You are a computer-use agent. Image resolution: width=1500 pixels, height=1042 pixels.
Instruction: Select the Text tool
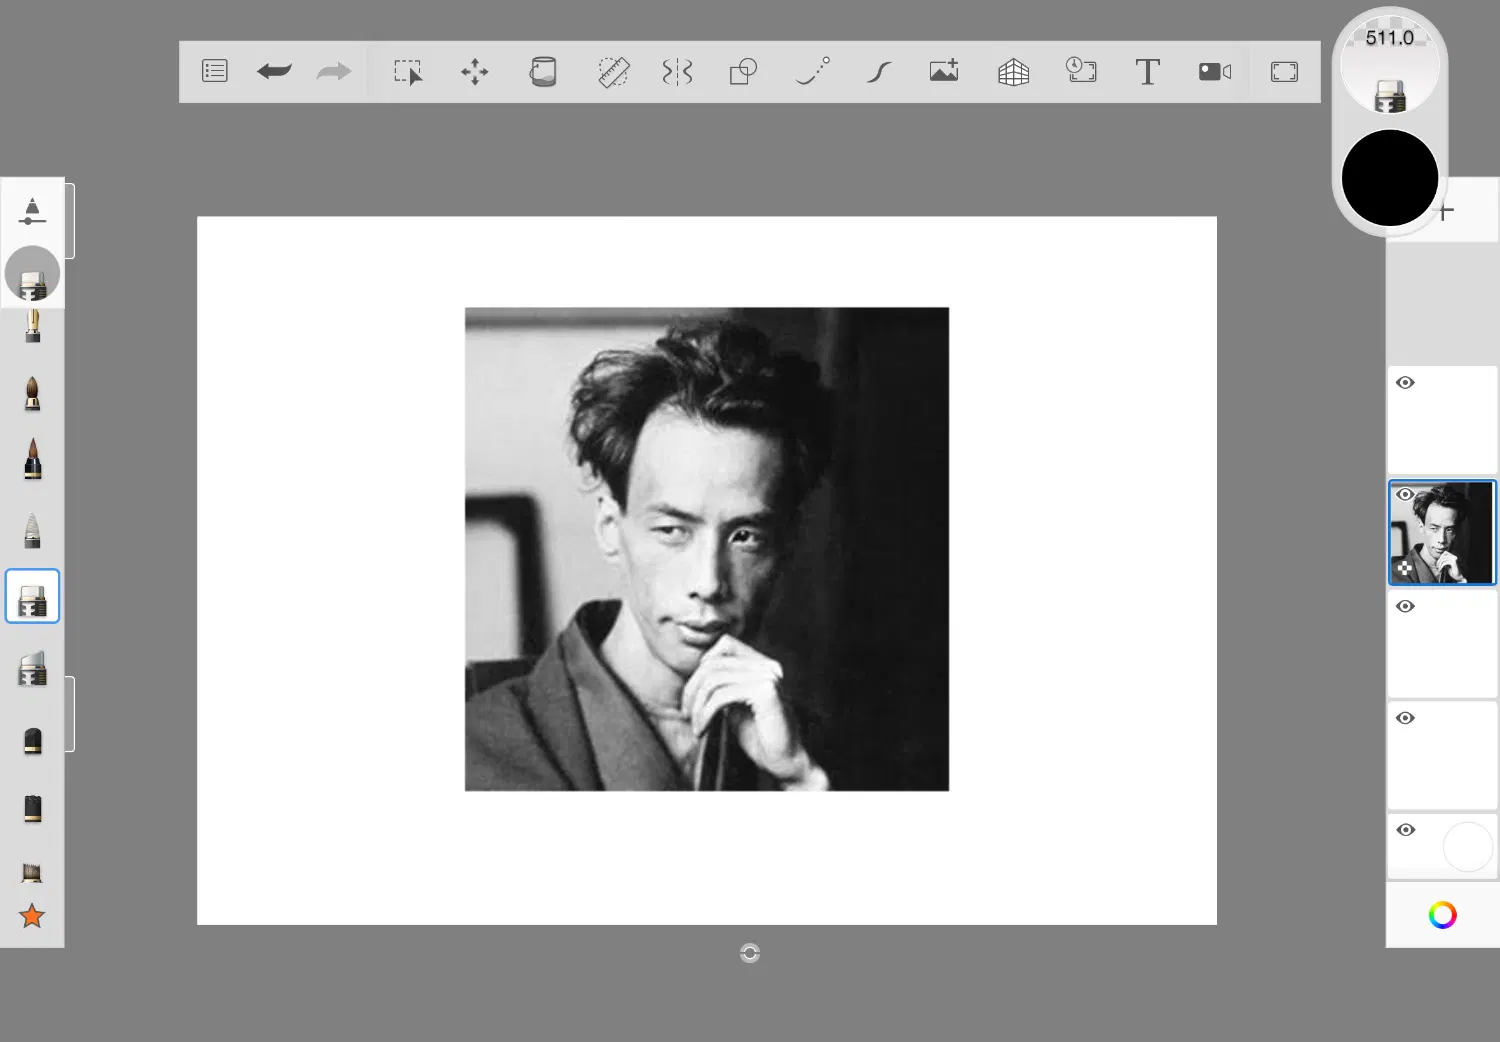click(x=1148, y=72)
